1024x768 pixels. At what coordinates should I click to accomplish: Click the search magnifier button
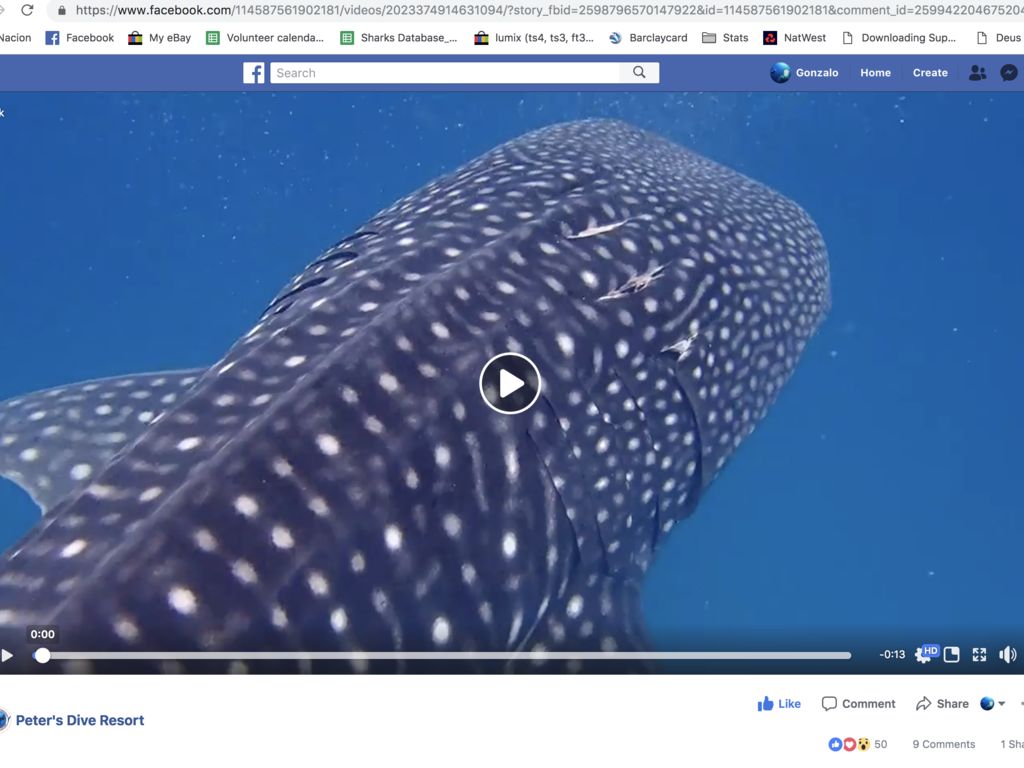tap(639, 73)
